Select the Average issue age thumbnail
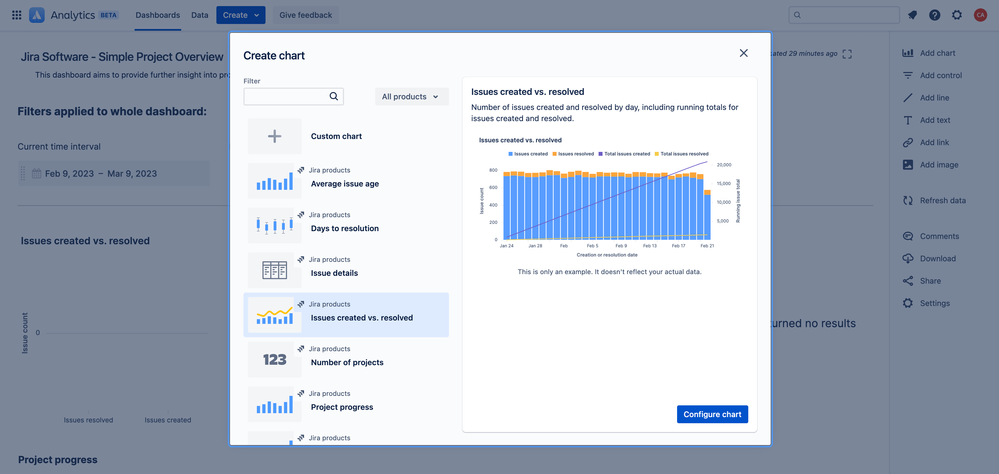The width and height of the screenshot is (999, 474). (275, 181)
